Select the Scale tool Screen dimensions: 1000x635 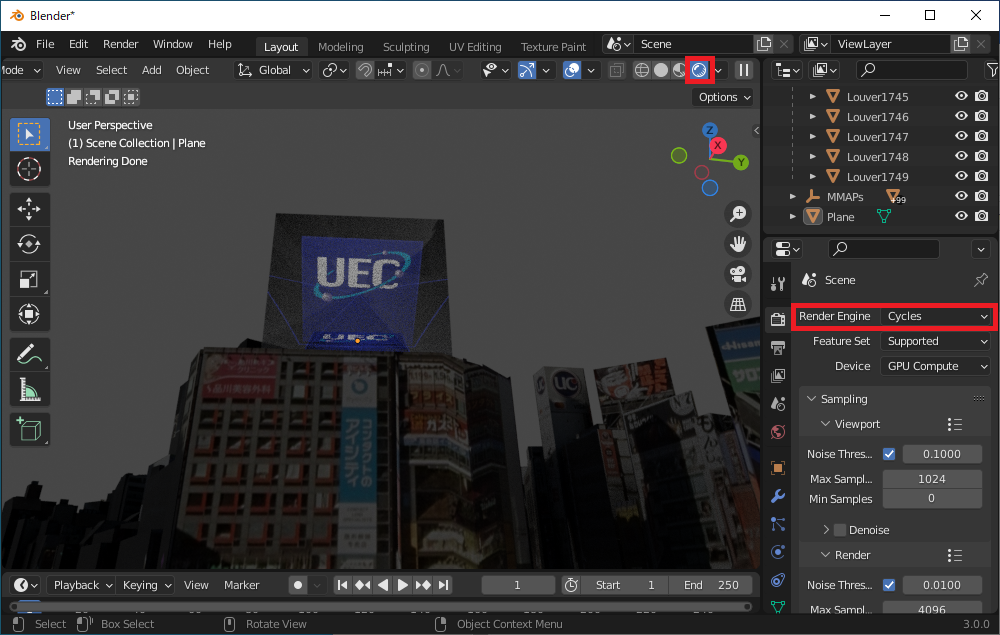coord(29,279)
